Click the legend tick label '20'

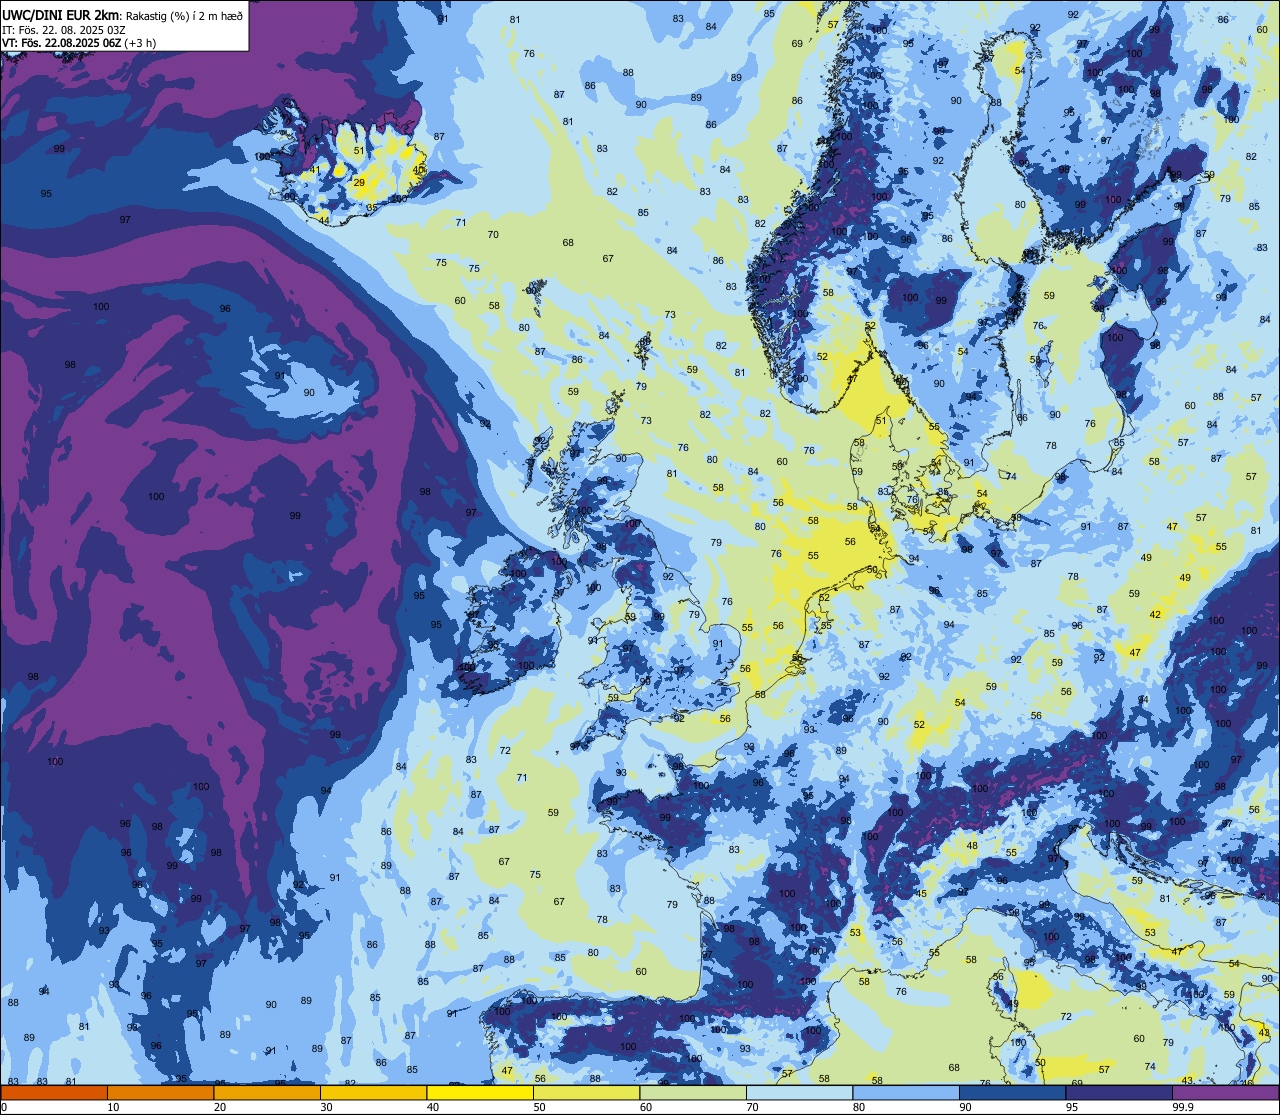(x=220, y=1107)
